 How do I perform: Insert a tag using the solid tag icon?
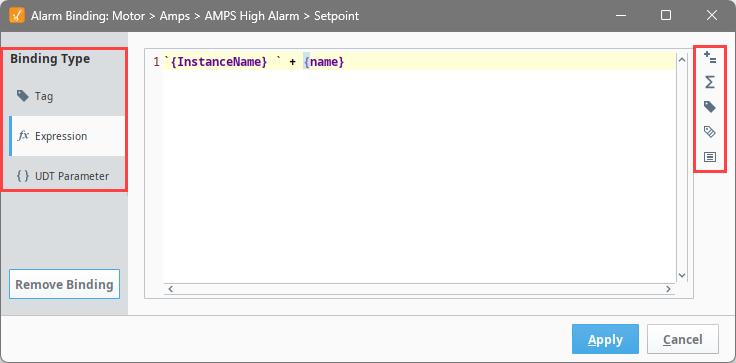coord(710,107)
